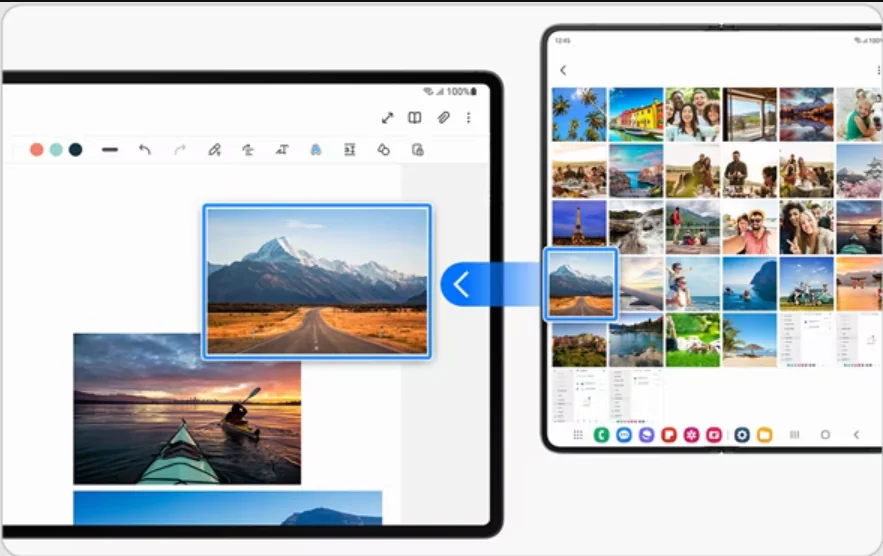This screenshot has height=556, width=883.
Task: Select the dark navy pen color swatch
Action: (75, 149)
